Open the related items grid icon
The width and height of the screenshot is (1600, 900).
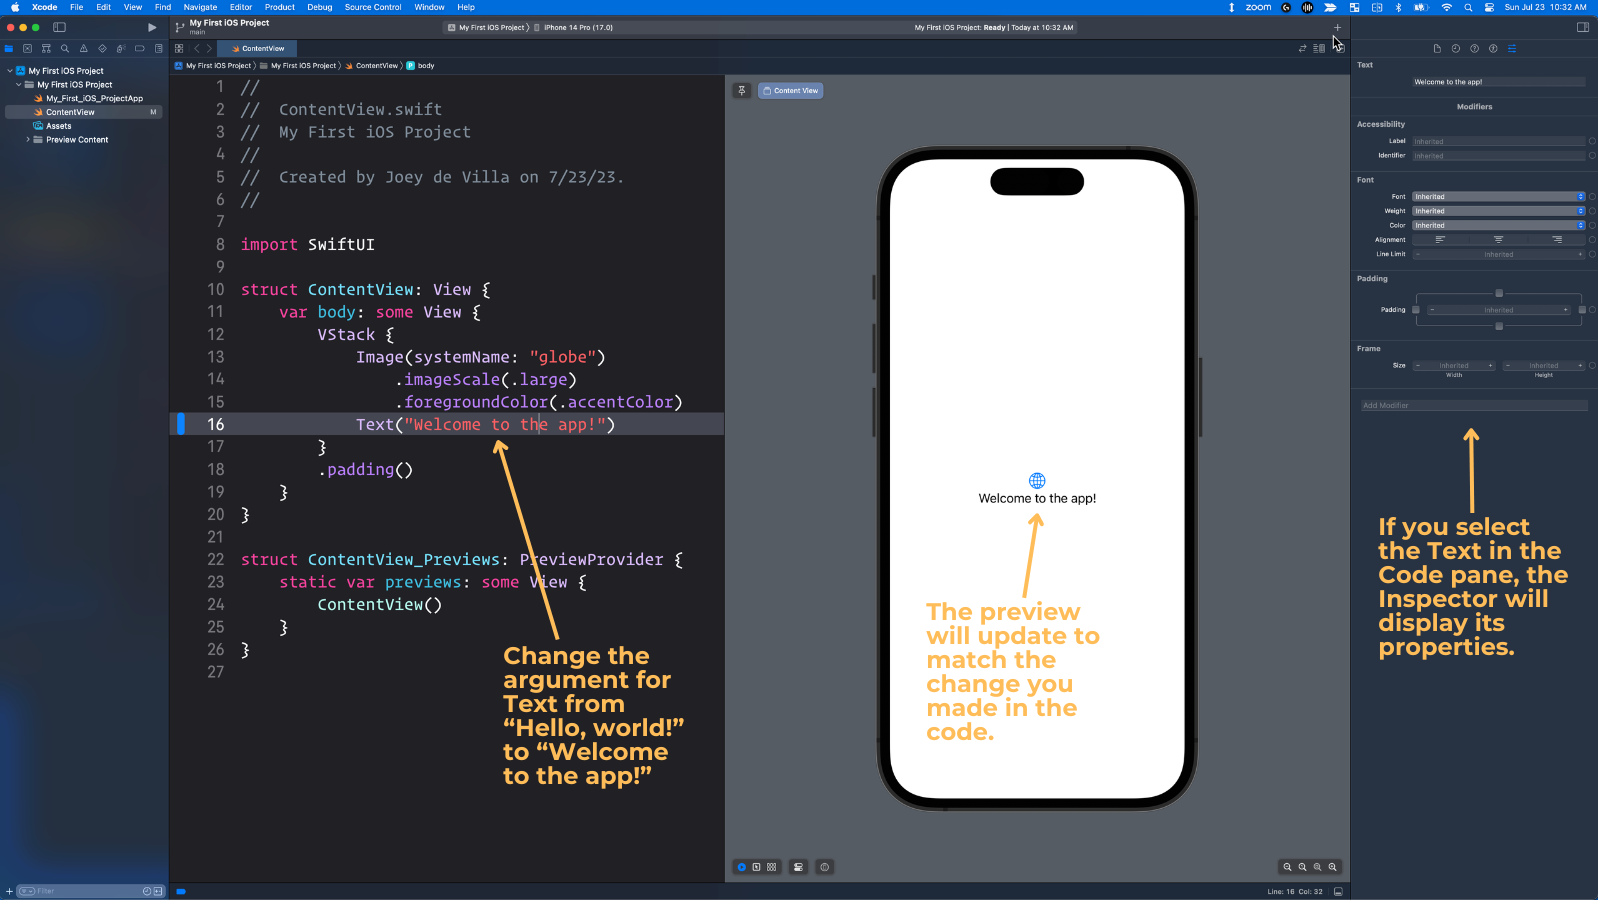click(x=179, y=48)
